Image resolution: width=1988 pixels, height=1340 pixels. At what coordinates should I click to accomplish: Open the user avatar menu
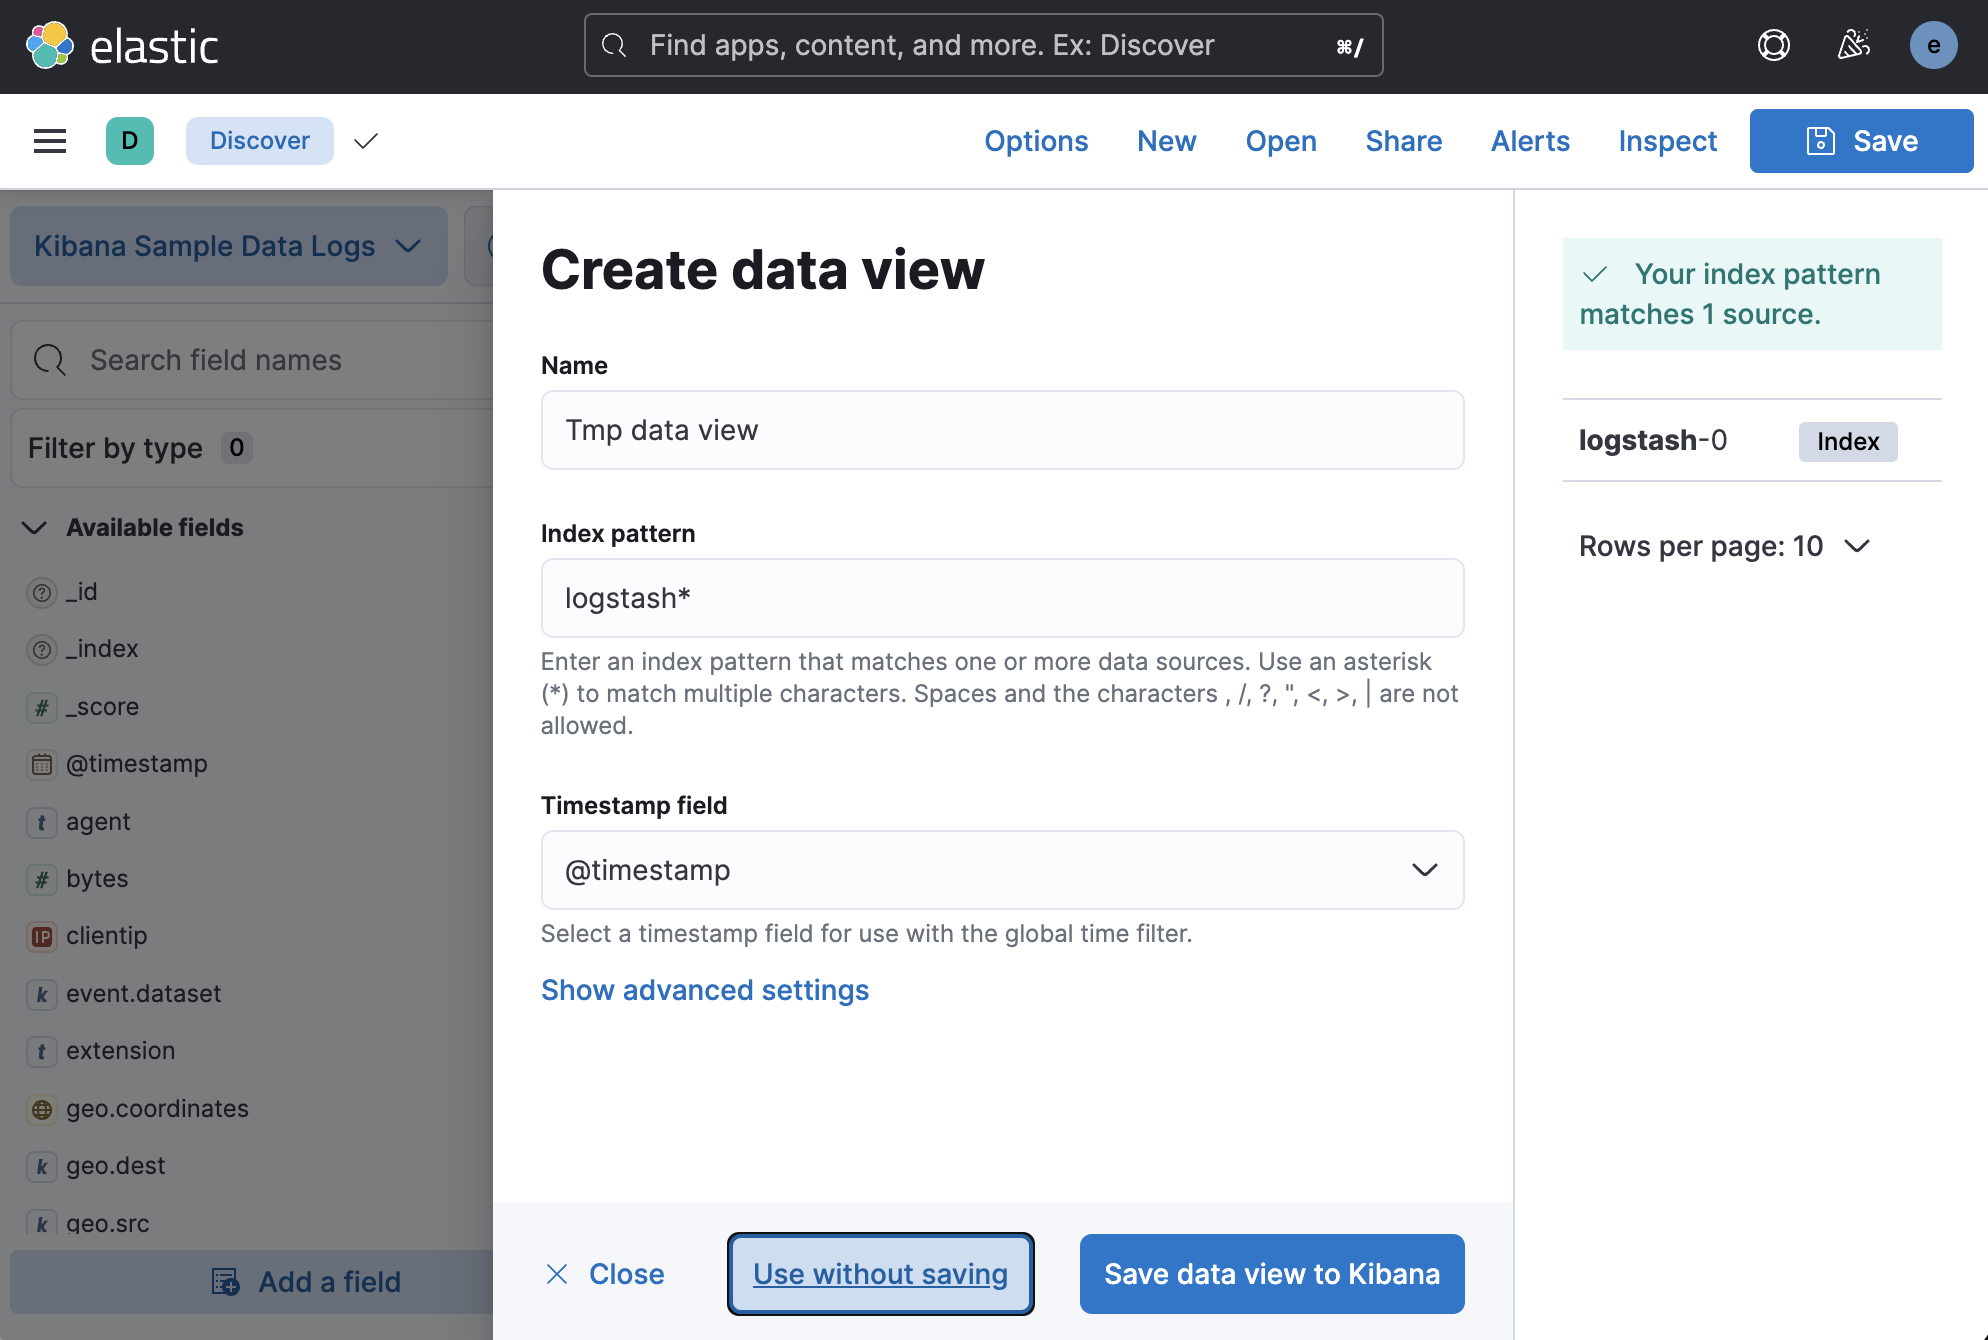[1933, 45]
